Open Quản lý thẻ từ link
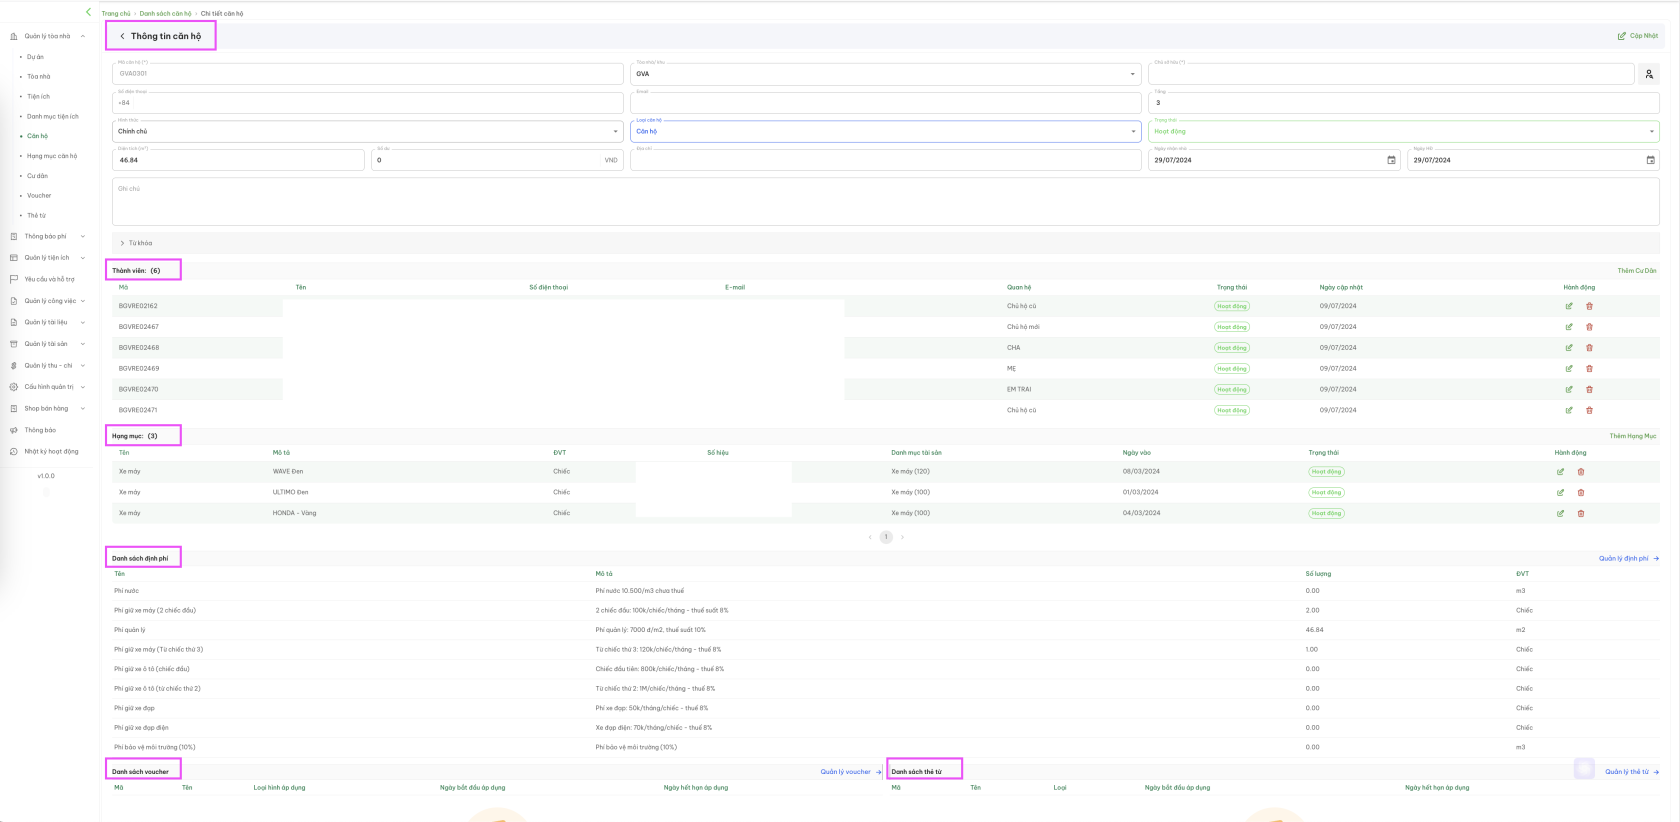The image size is (1680, 822). tap(1632, 772)
